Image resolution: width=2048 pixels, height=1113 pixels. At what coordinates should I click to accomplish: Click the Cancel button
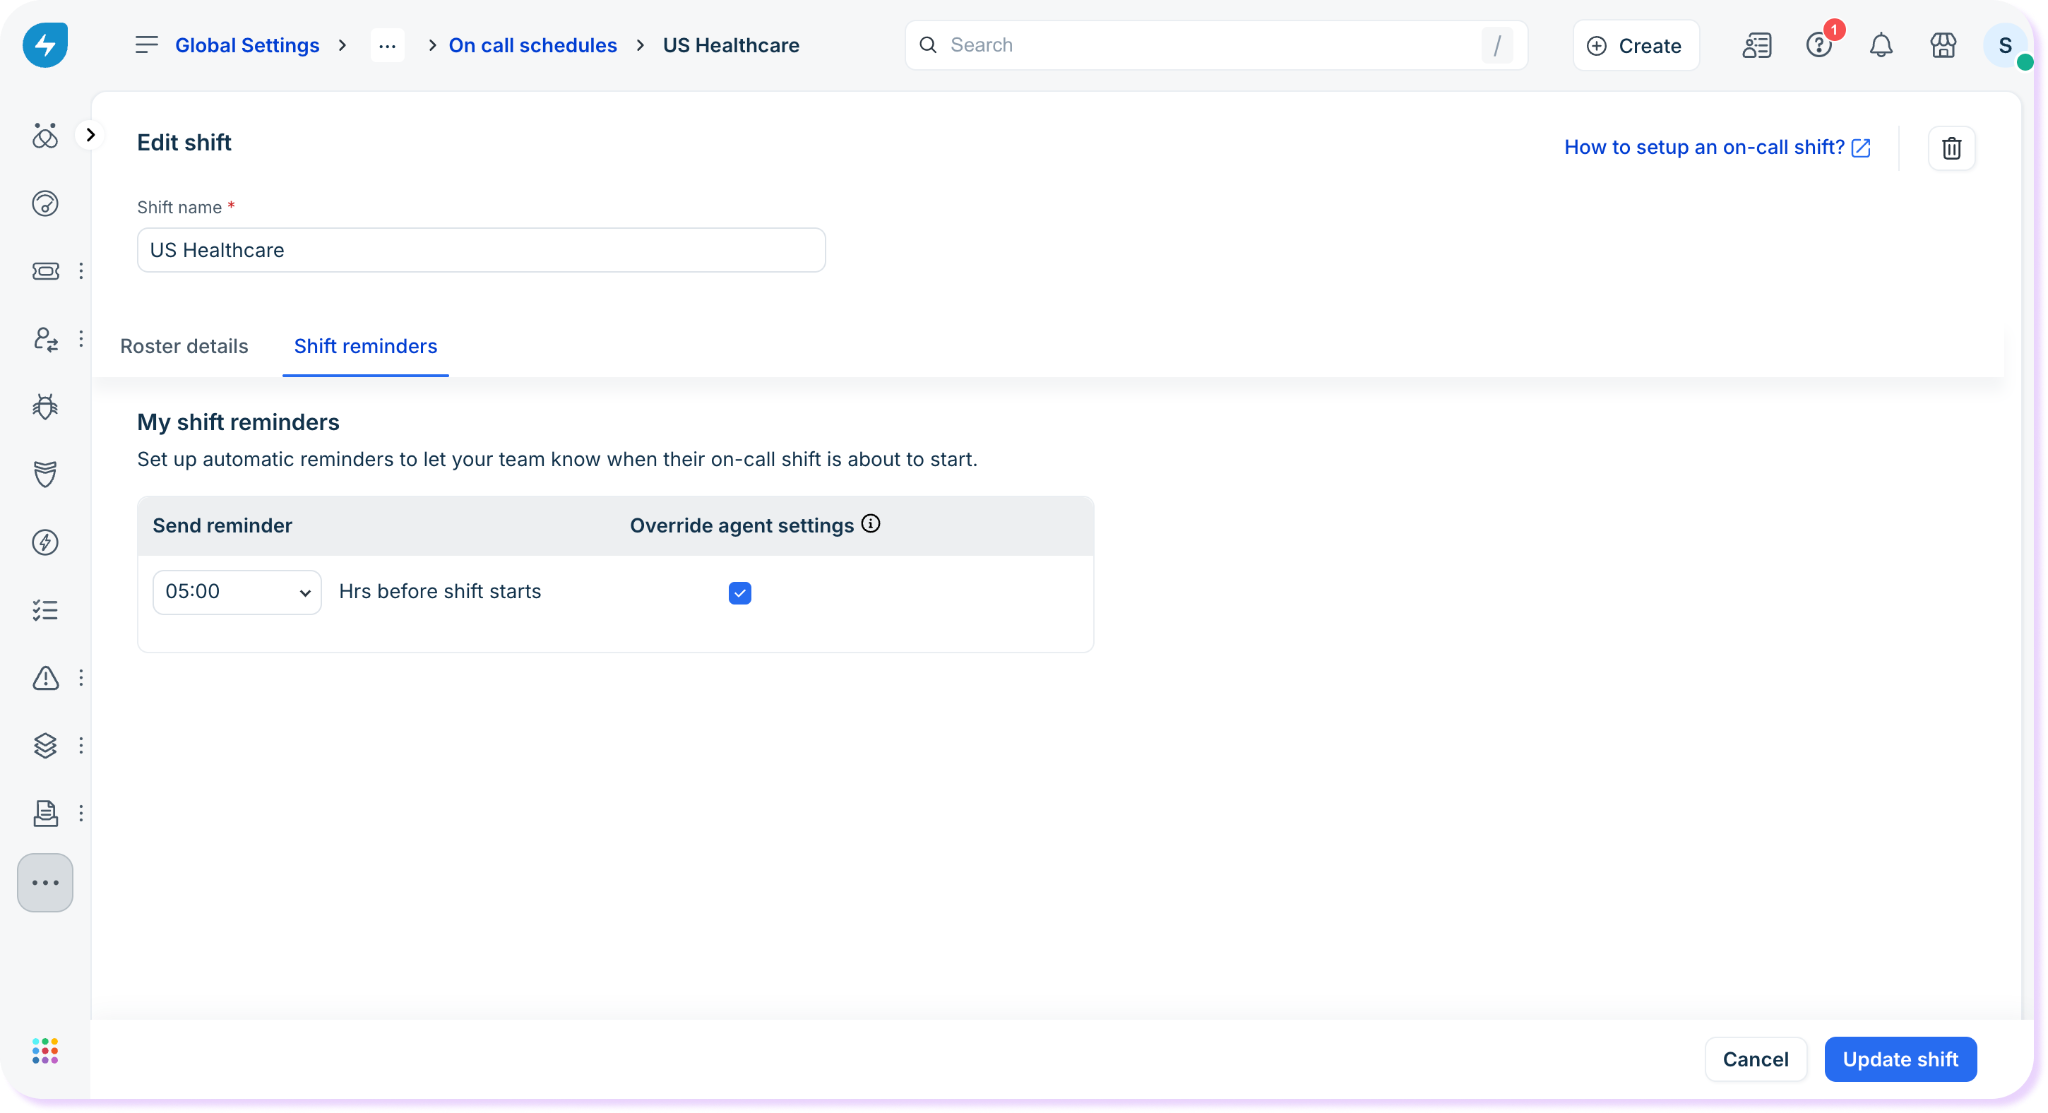point(1755,1059)
